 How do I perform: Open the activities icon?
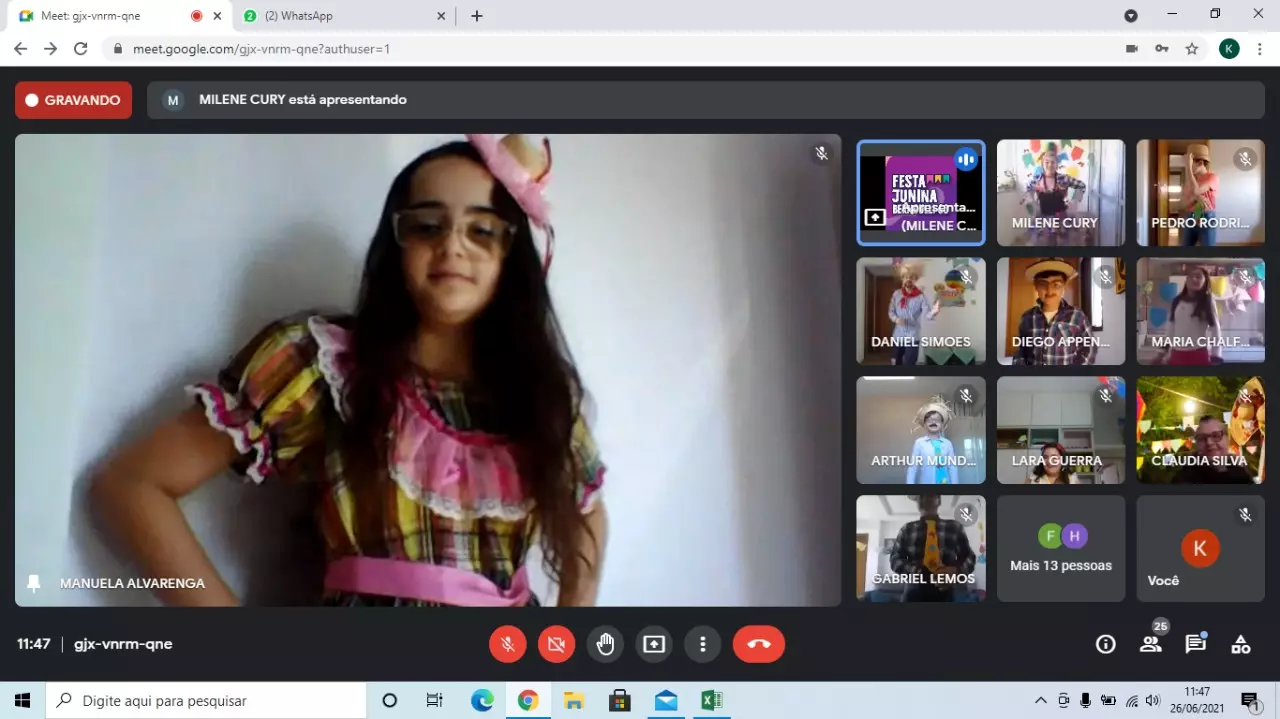click(x=1240, y=644)
